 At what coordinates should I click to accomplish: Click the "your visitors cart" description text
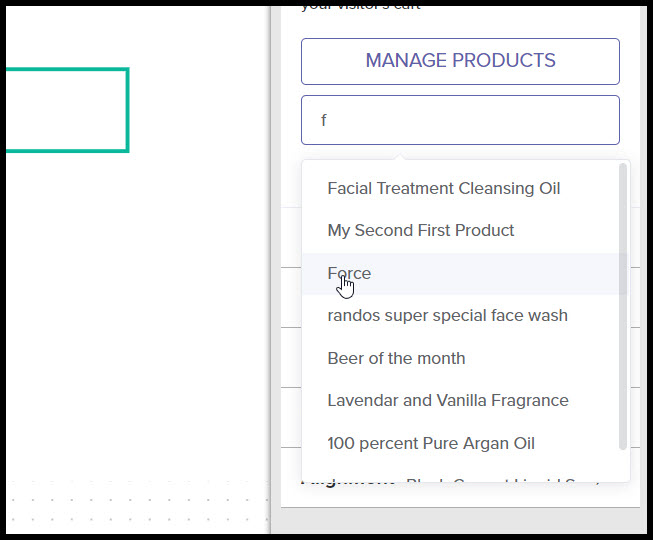(360, 6)
